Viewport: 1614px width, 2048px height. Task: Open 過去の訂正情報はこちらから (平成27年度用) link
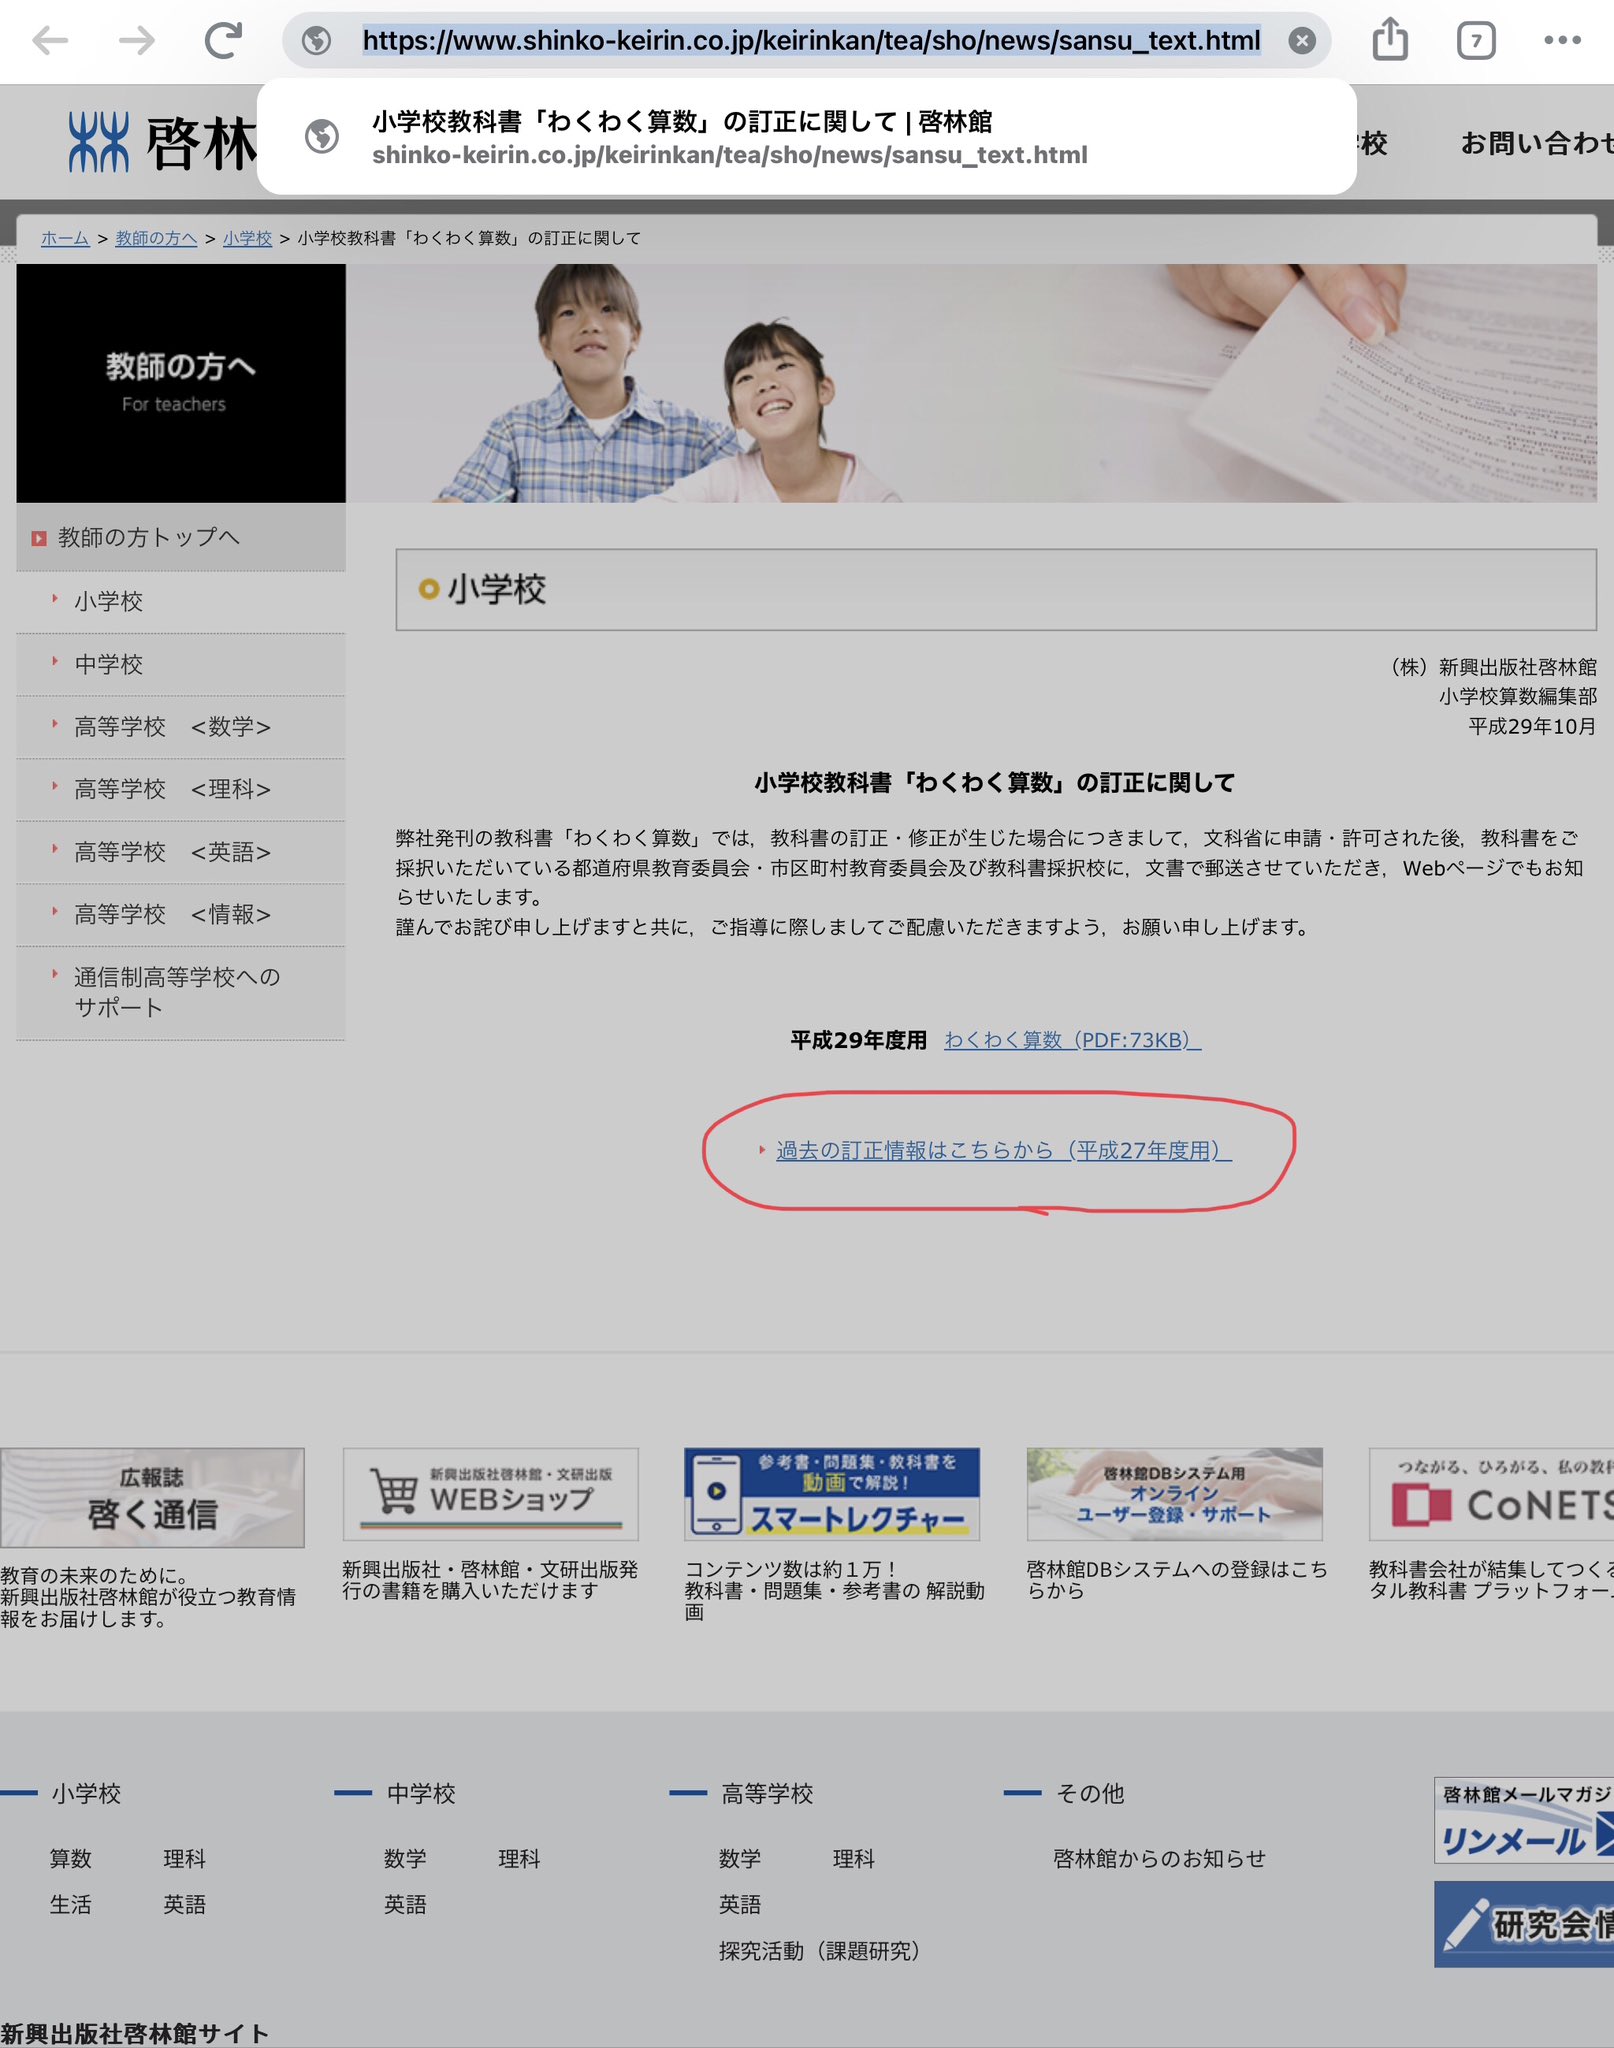coord(1003,1151)
